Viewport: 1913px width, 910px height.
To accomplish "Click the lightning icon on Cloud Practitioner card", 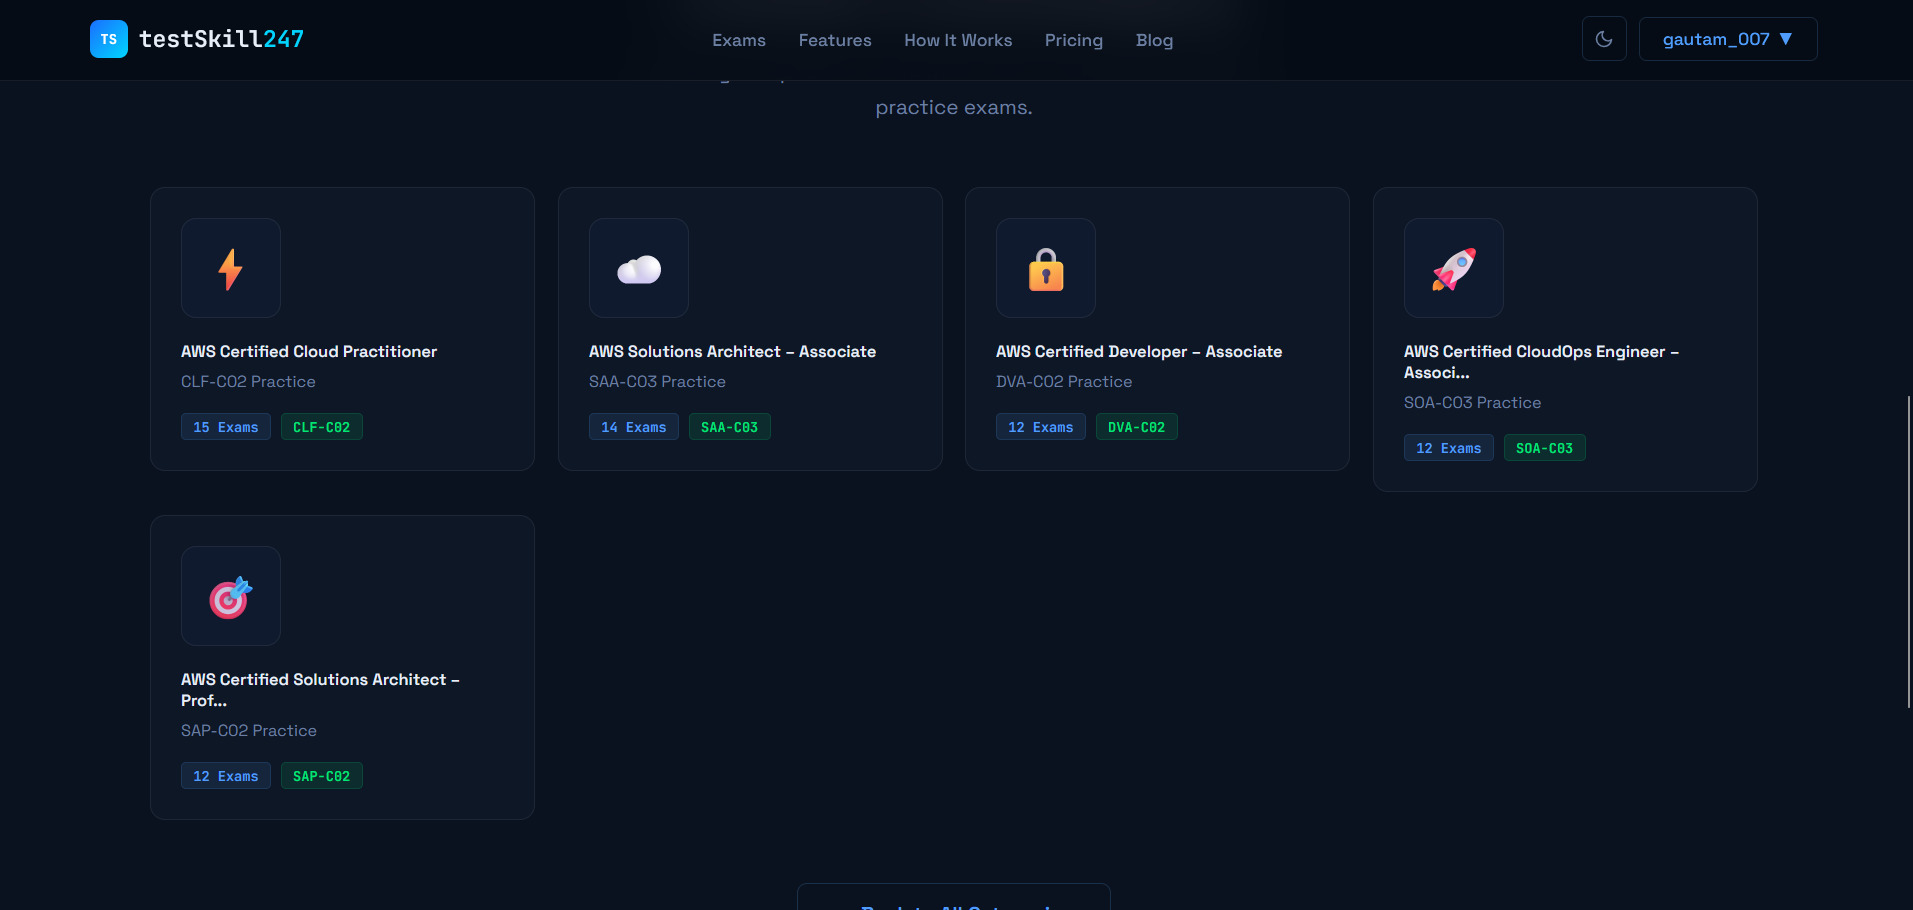I will pos(230,267).
